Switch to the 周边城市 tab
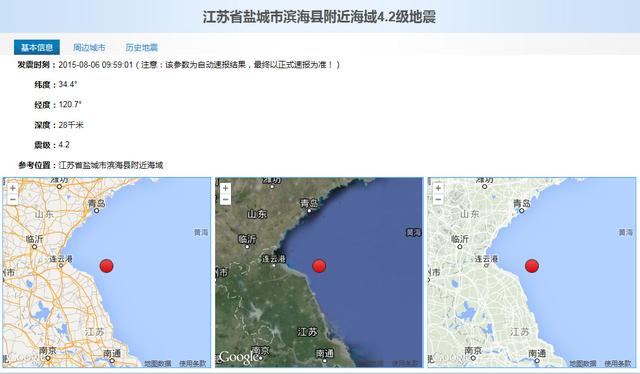This screenshot has height=374, width=640. (x=89, y=47)
